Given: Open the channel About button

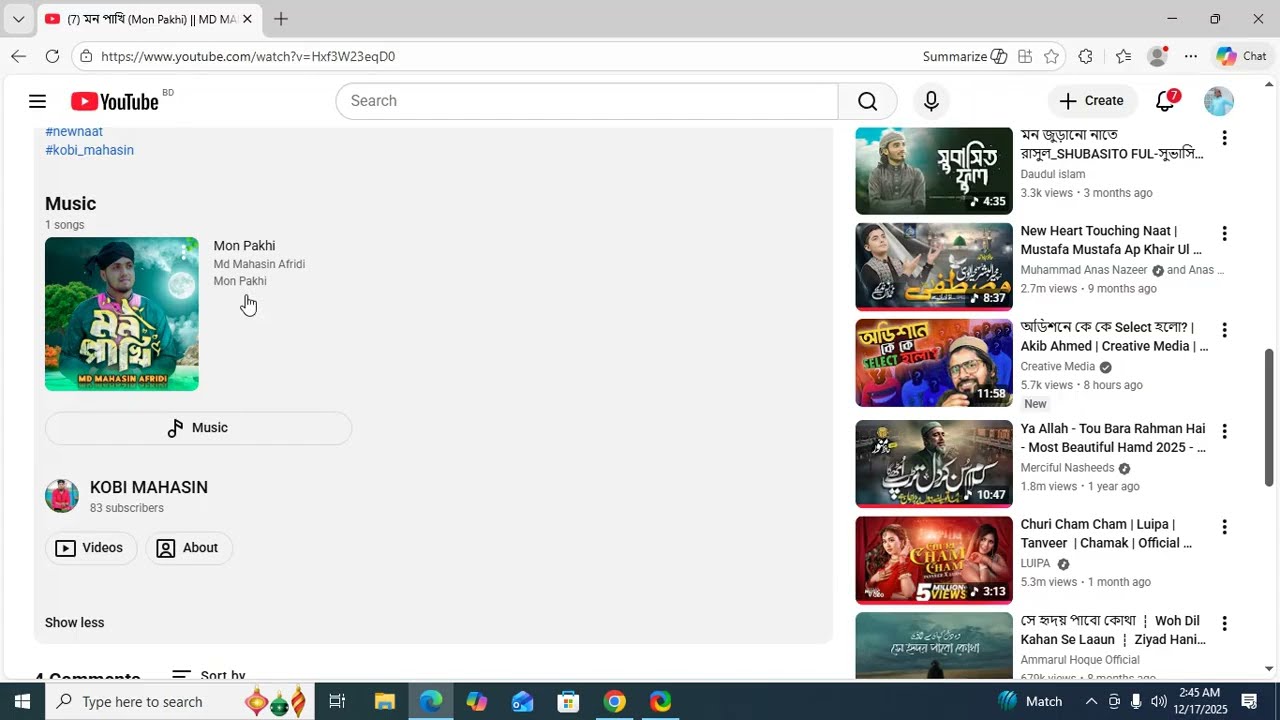Looking at the screenshot, I should pyautogui.click(x=189, y=548).
